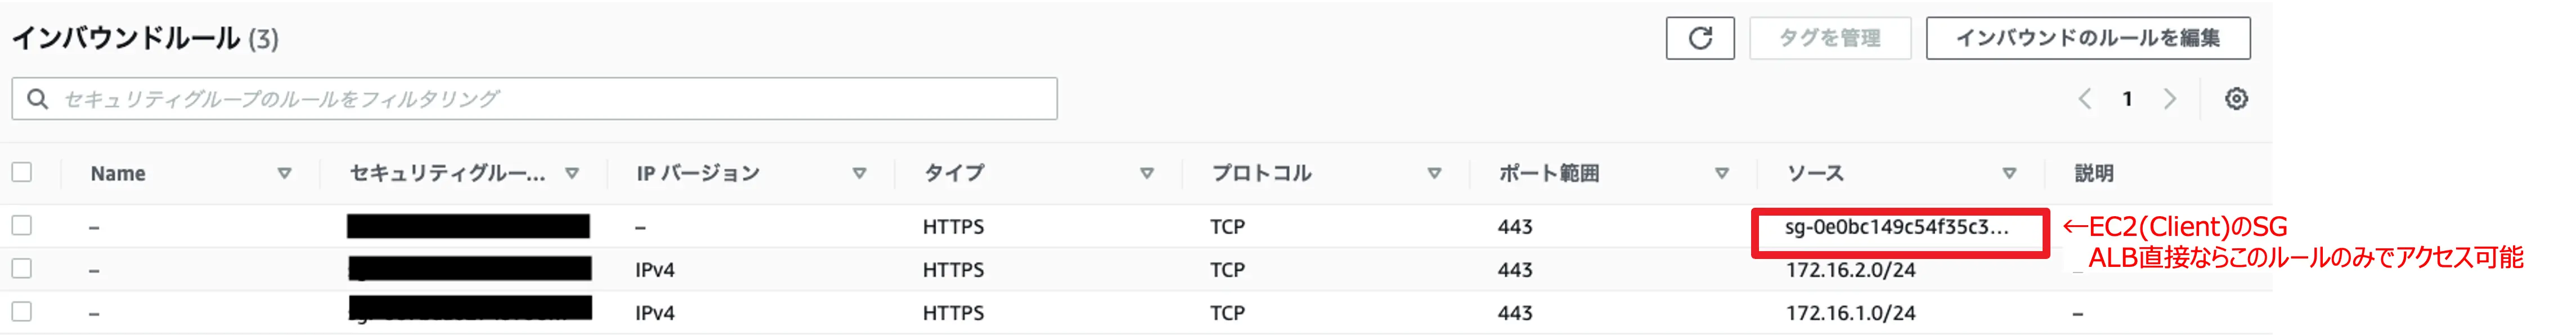This screenshot has height=335, width=2576.
Task: Select the 172.16.2.0/24 rule checkbox
Action: pyautogui.click(x=22, y=269)
